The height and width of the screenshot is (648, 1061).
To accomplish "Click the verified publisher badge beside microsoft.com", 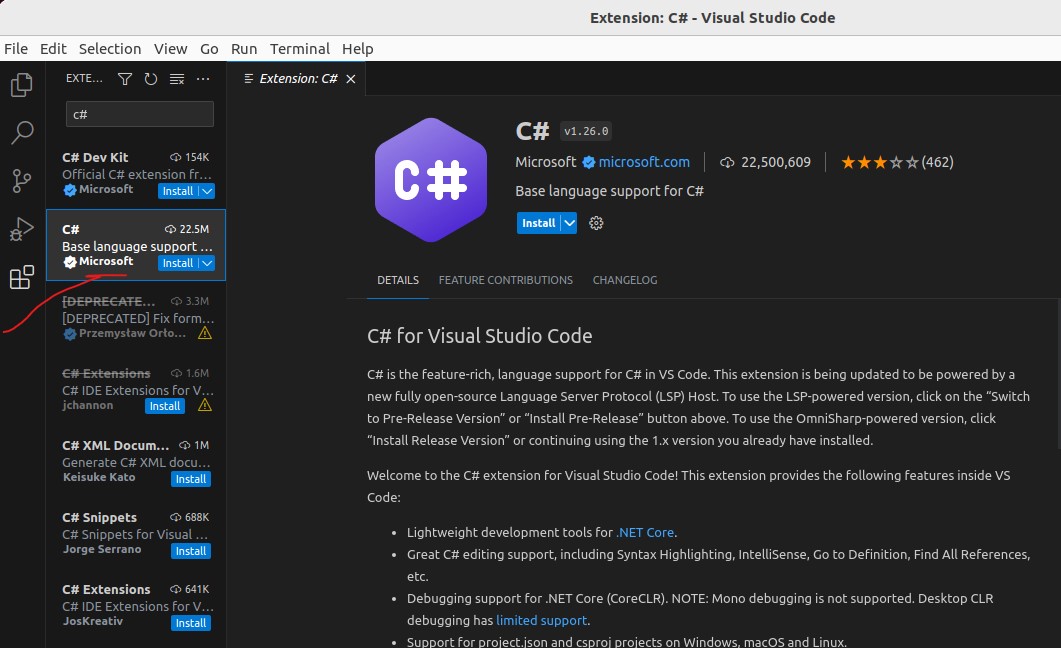I will tap(589, 162).
